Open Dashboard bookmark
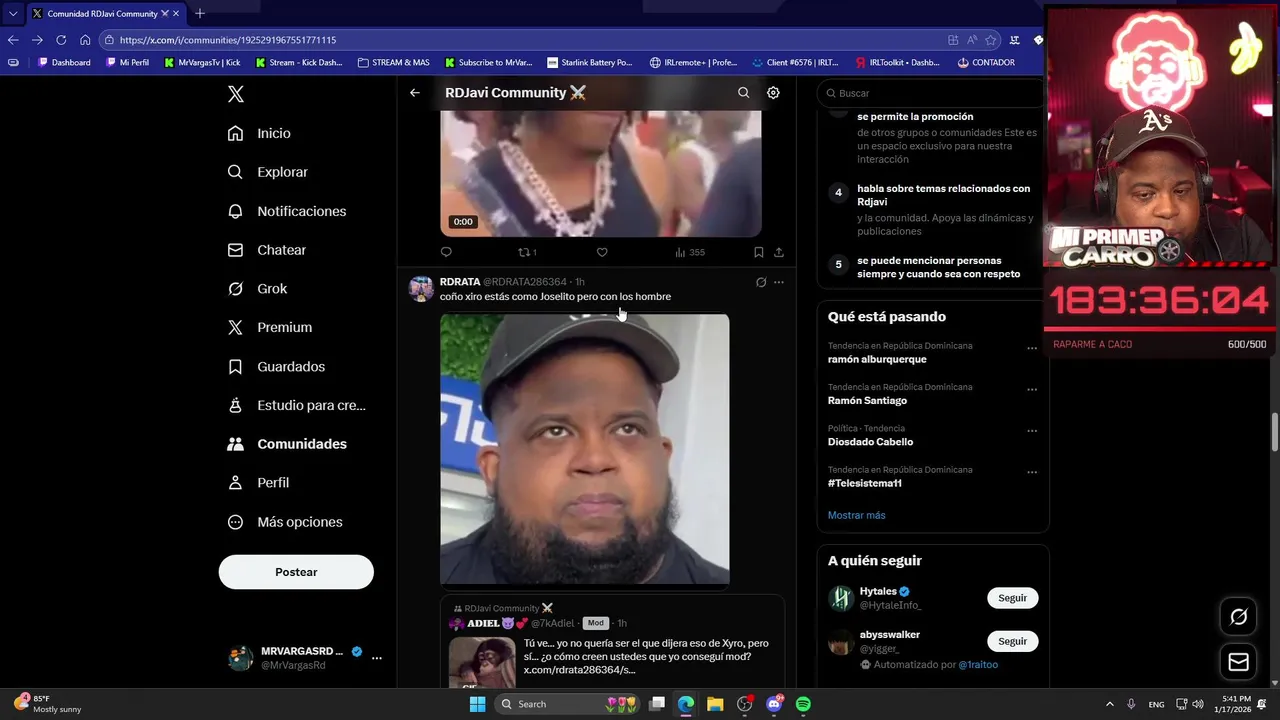The height and width of the screenshot is (720, 1280). (x=64, y=62)
